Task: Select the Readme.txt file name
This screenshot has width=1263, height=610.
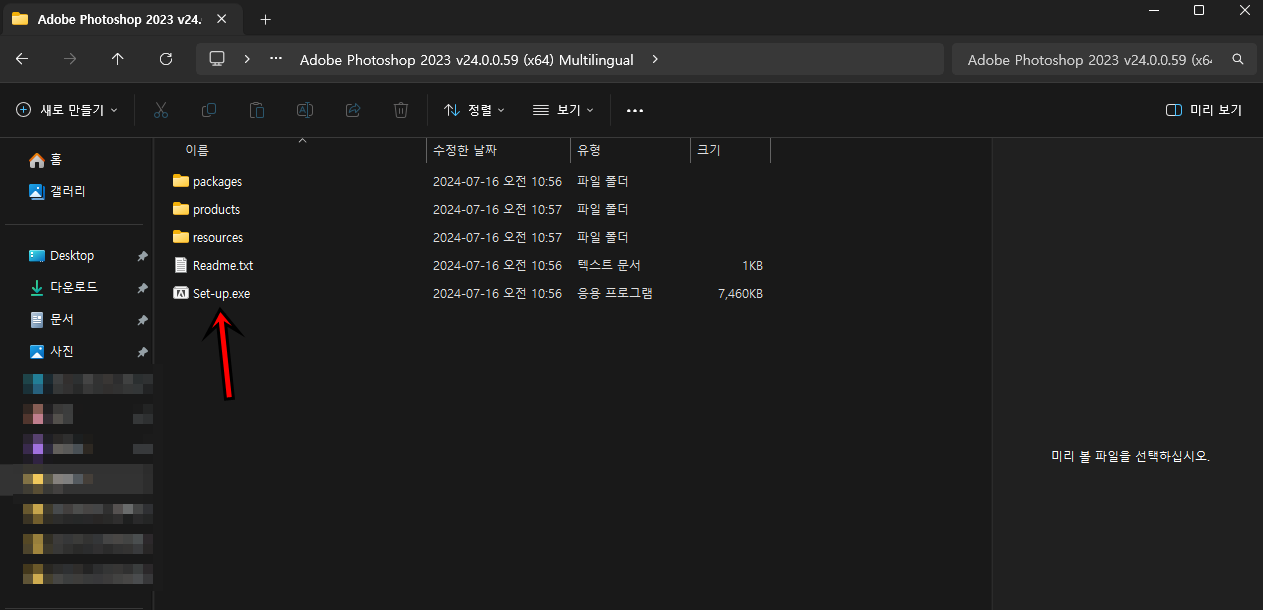Action: click(x=223, y=265)
